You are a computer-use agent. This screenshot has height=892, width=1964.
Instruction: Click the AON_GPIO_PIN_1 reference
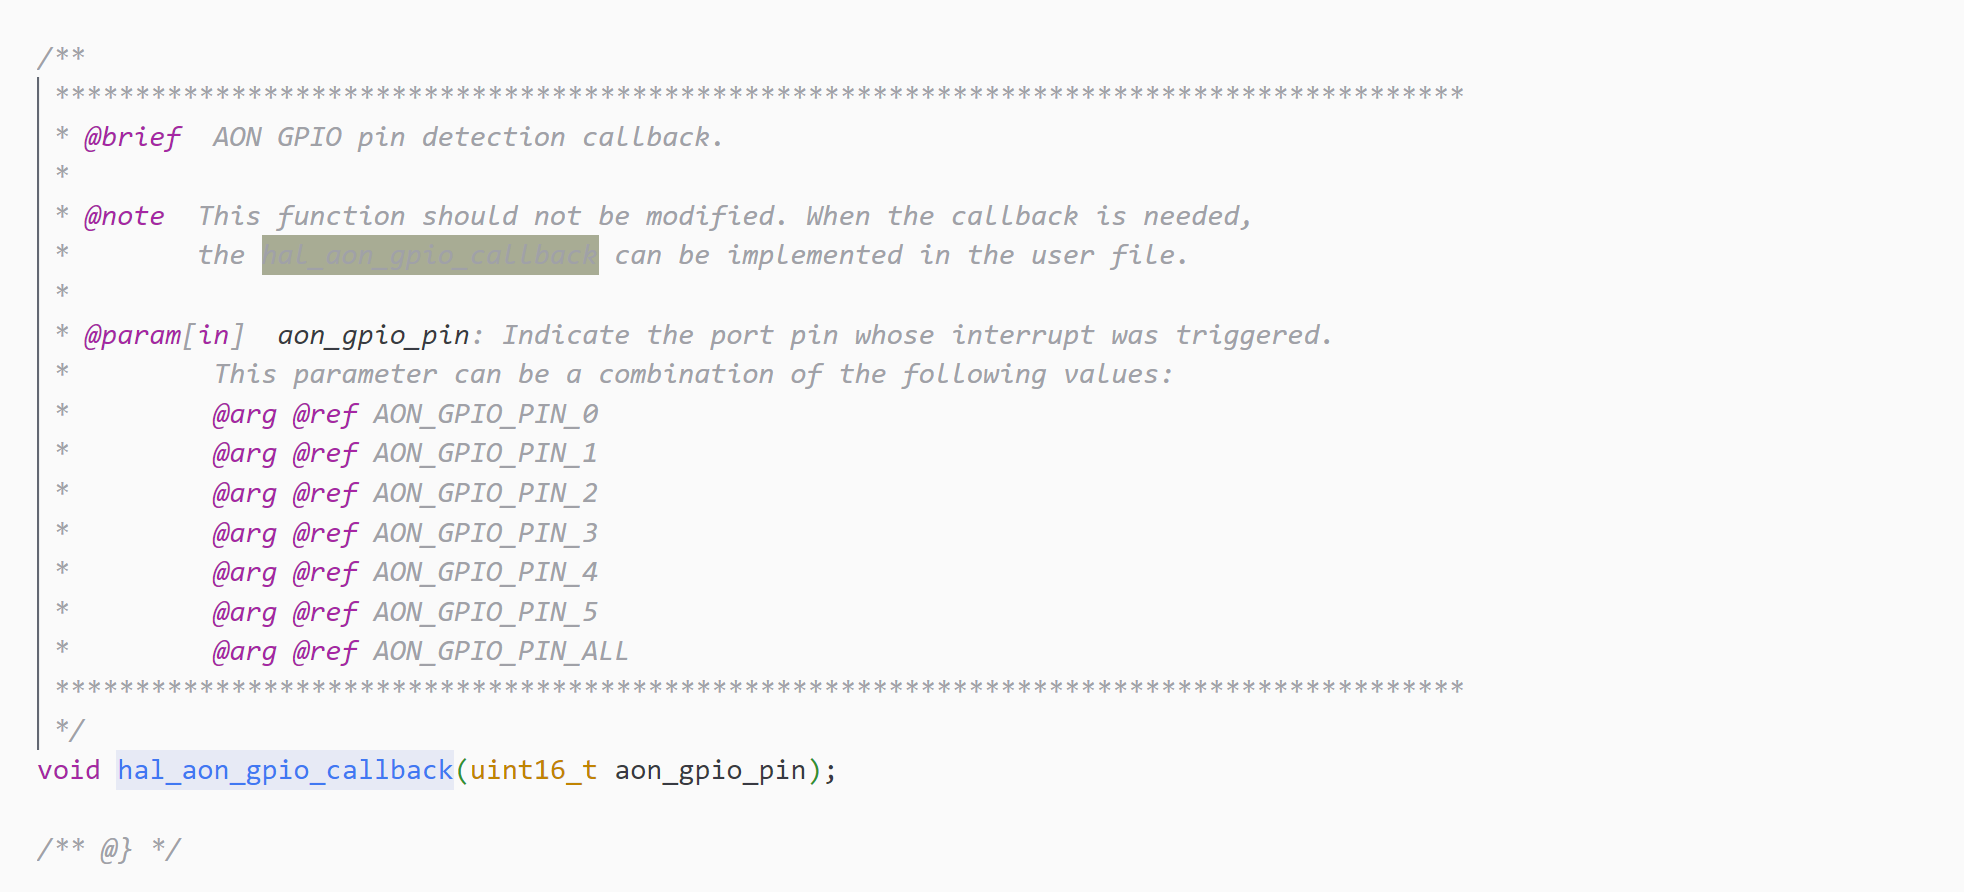[485, 453]
